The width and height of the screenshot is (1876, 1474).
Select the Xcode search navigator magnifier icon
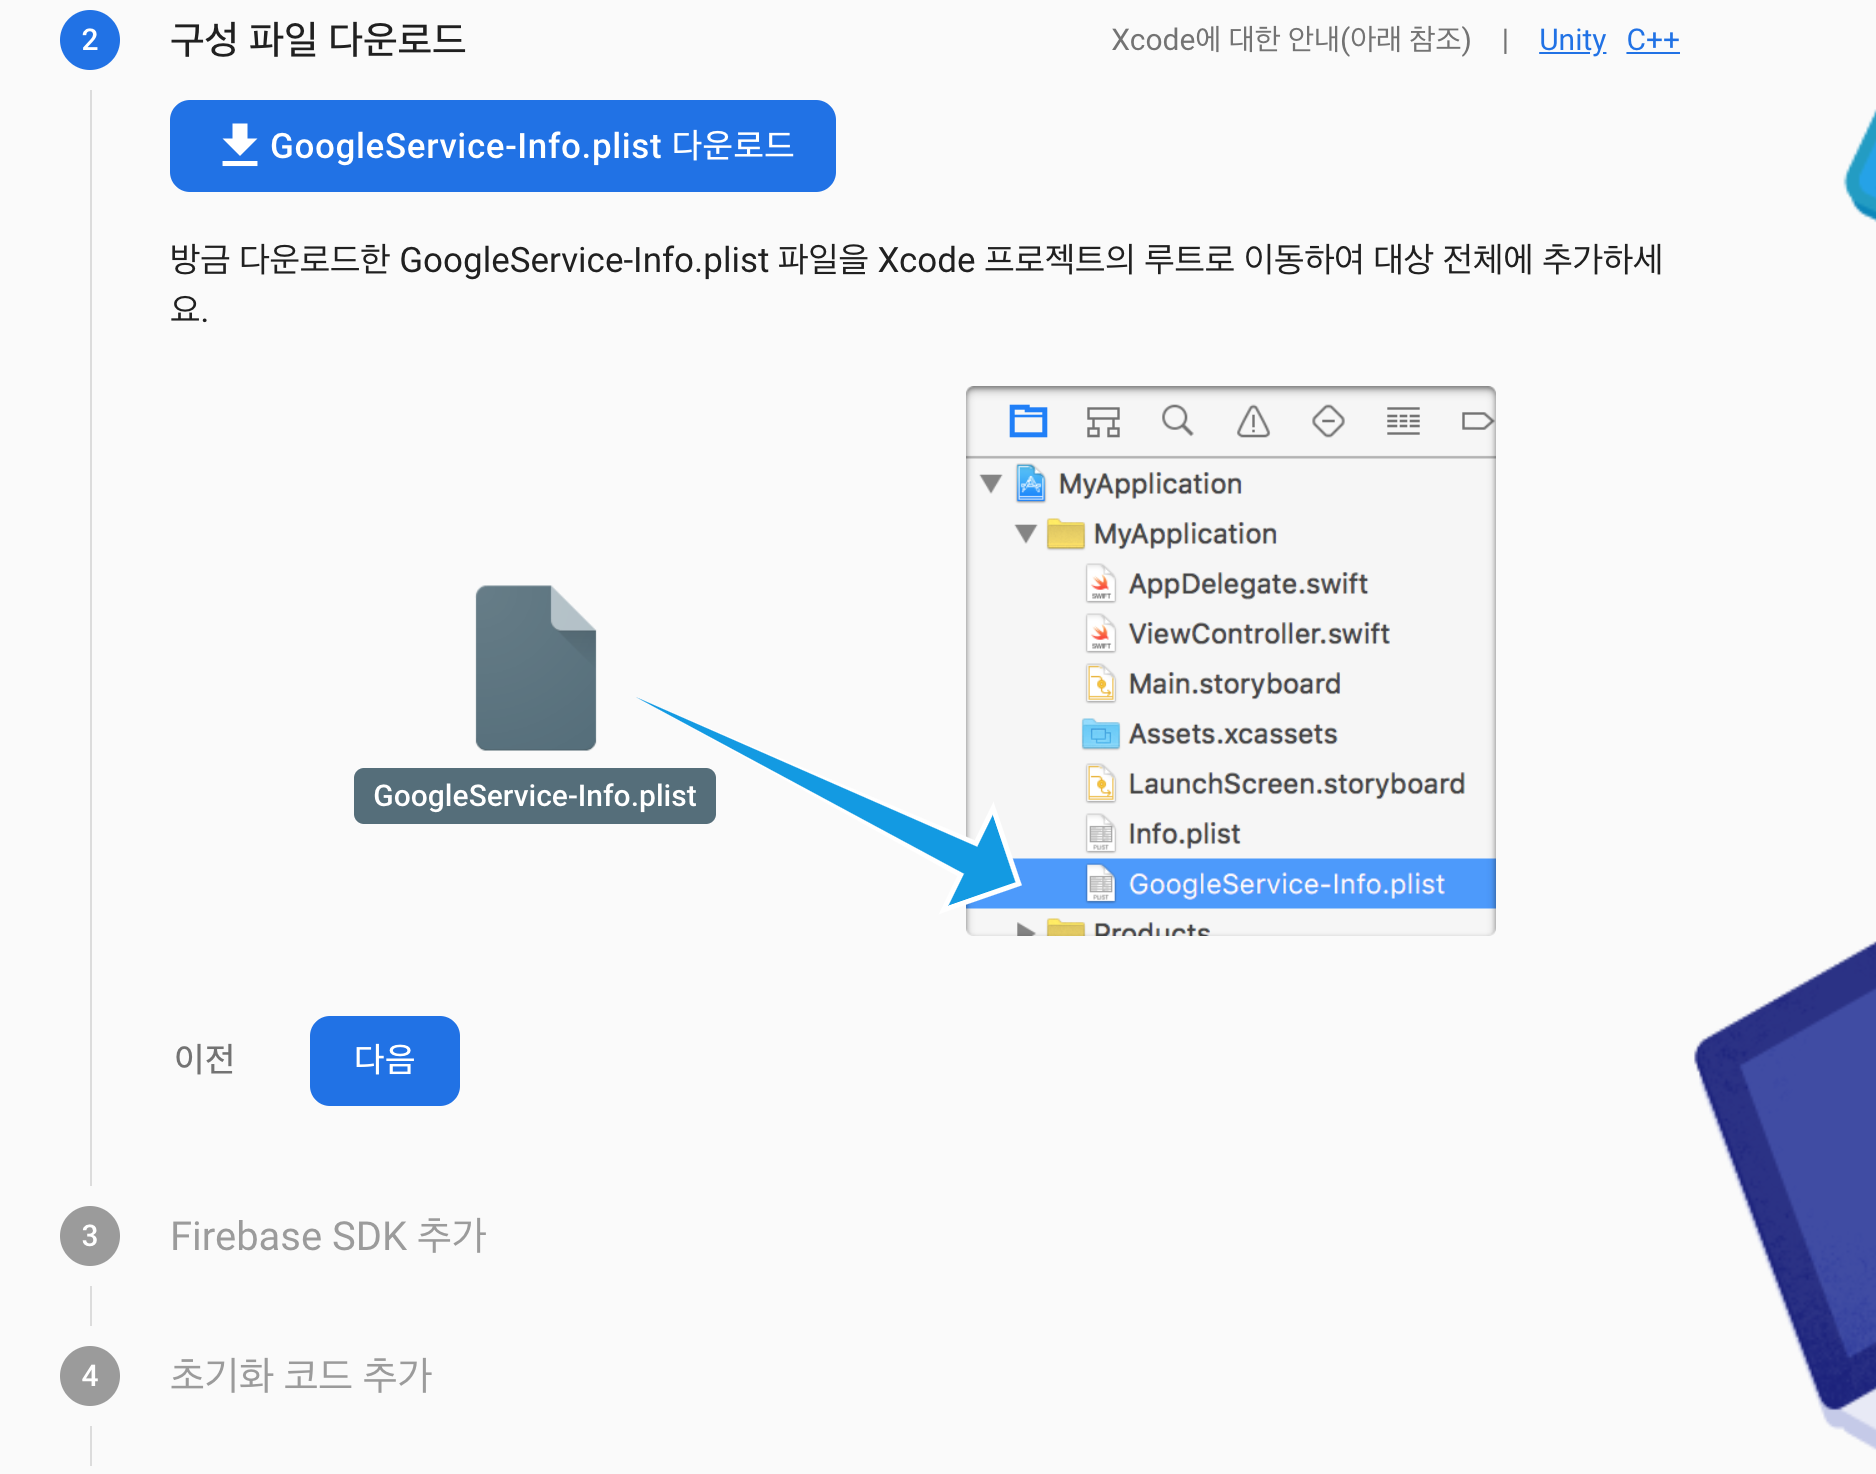(x=1178, y=420)
